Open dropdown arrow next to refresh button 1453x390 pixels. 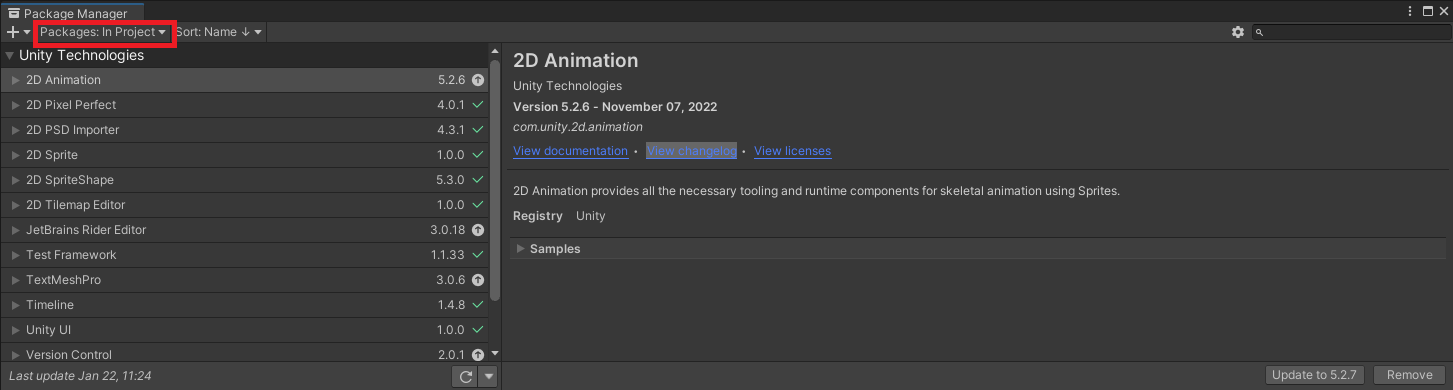[488, 376]
